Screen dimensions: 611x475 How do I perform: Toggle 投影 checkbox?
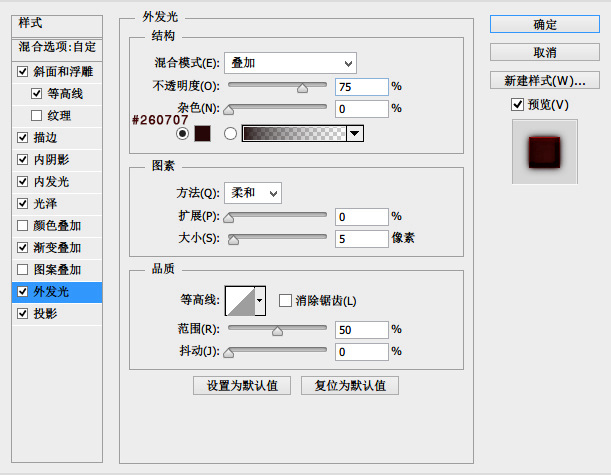click(23, 314)
